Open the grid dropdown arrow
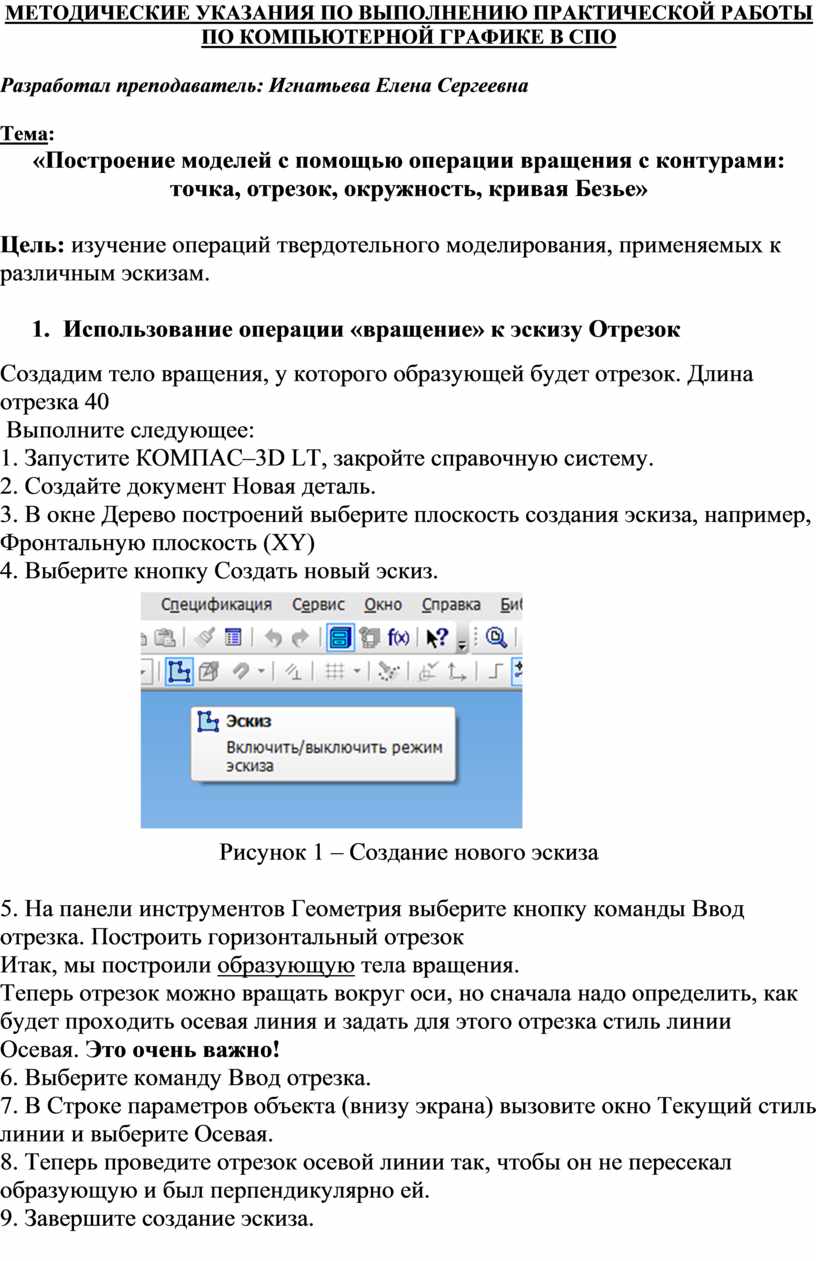Image resolution: width=816 pixels, height=1261 pixels. point(356,672)
